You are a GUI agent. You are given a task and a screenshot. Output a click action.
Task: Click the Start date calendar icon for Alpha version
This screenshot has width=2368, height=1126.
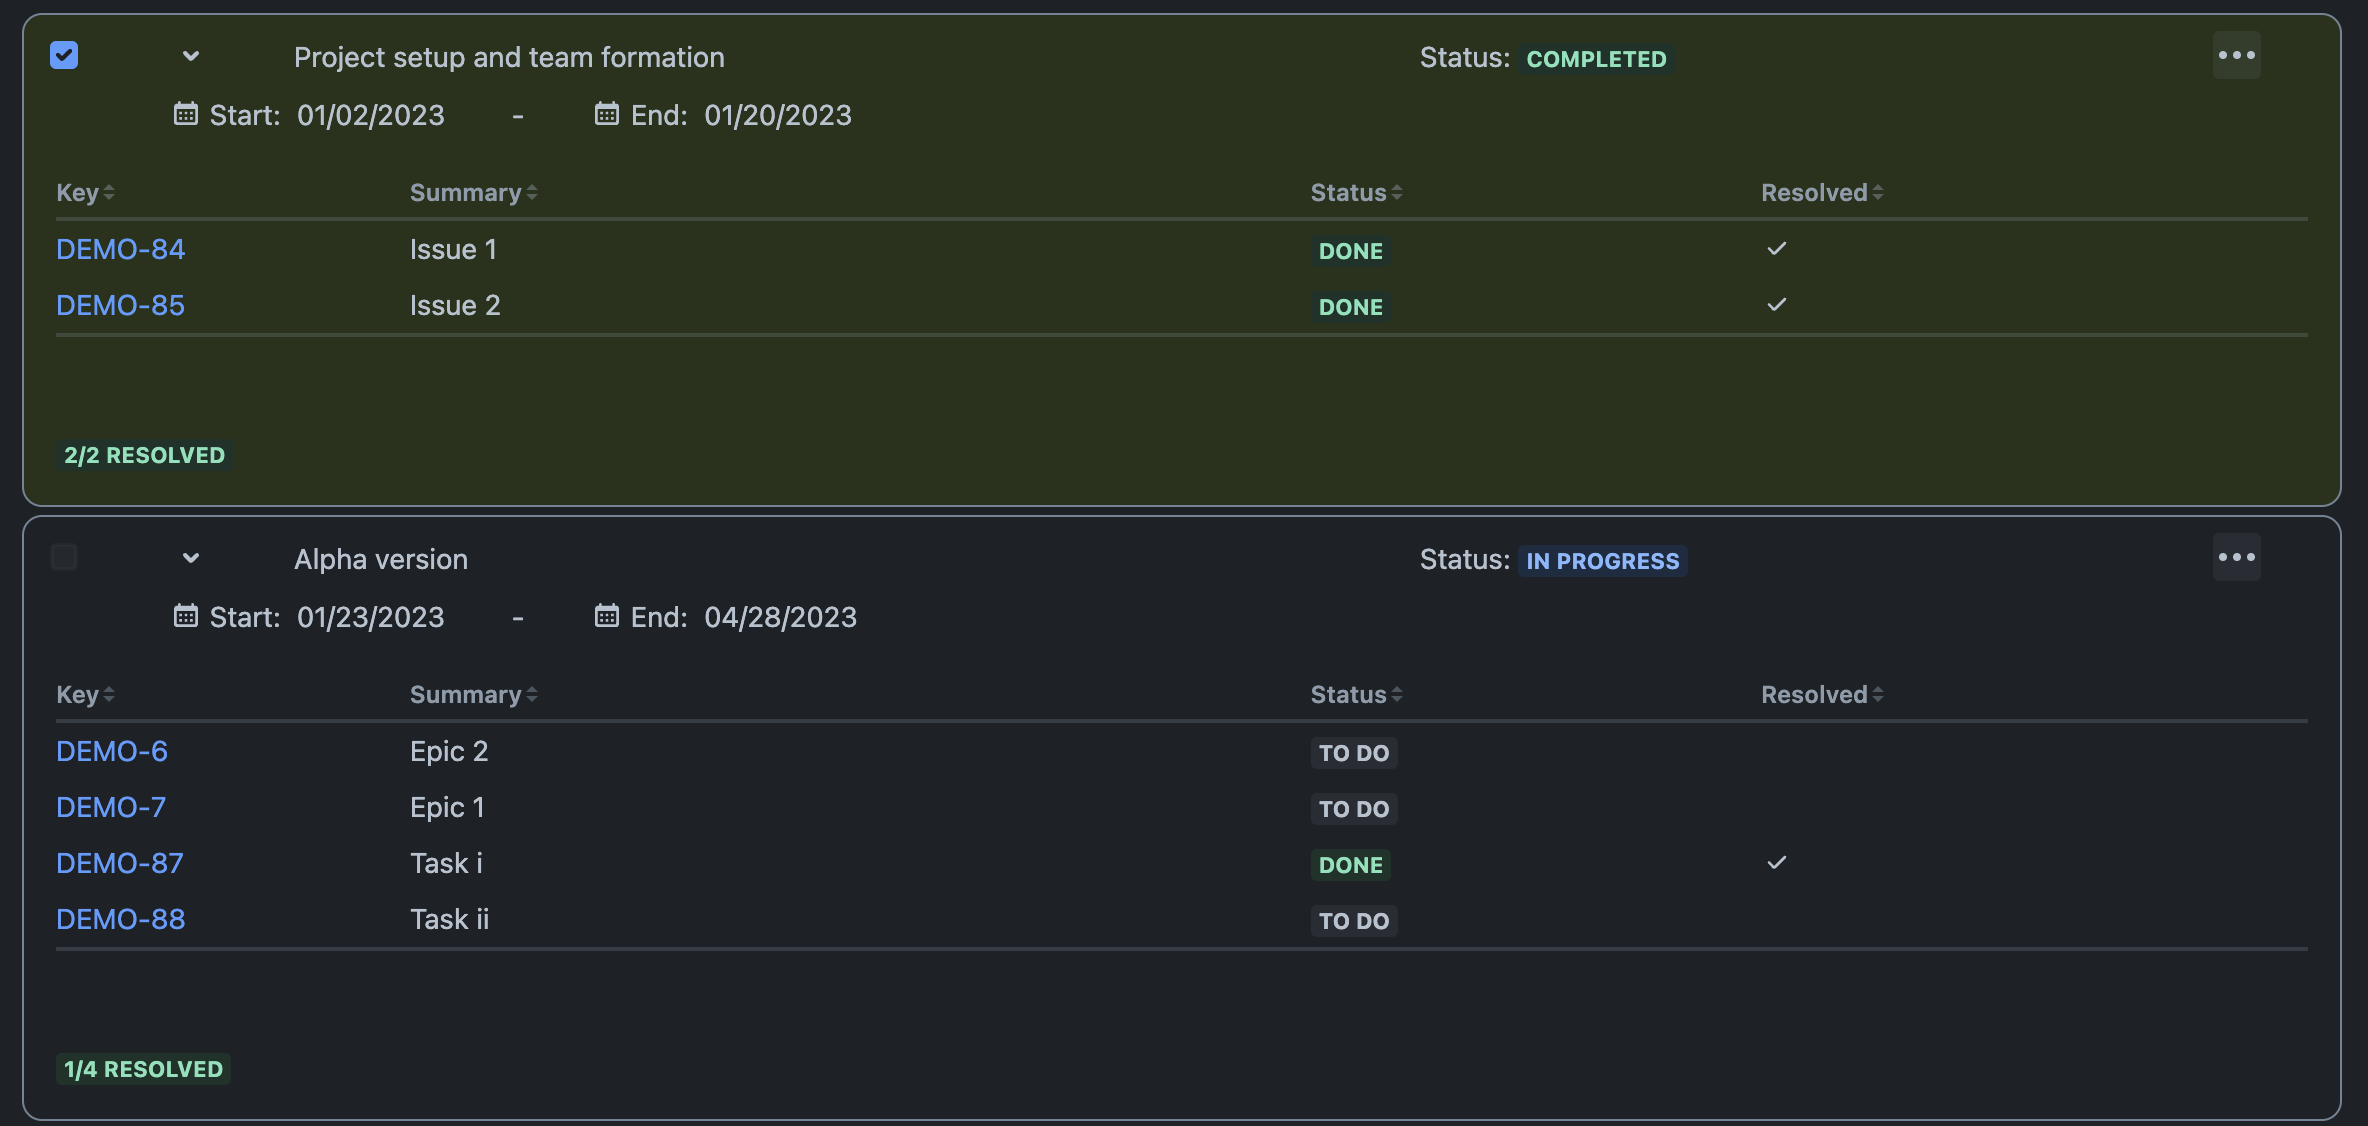tap(185, 616)
